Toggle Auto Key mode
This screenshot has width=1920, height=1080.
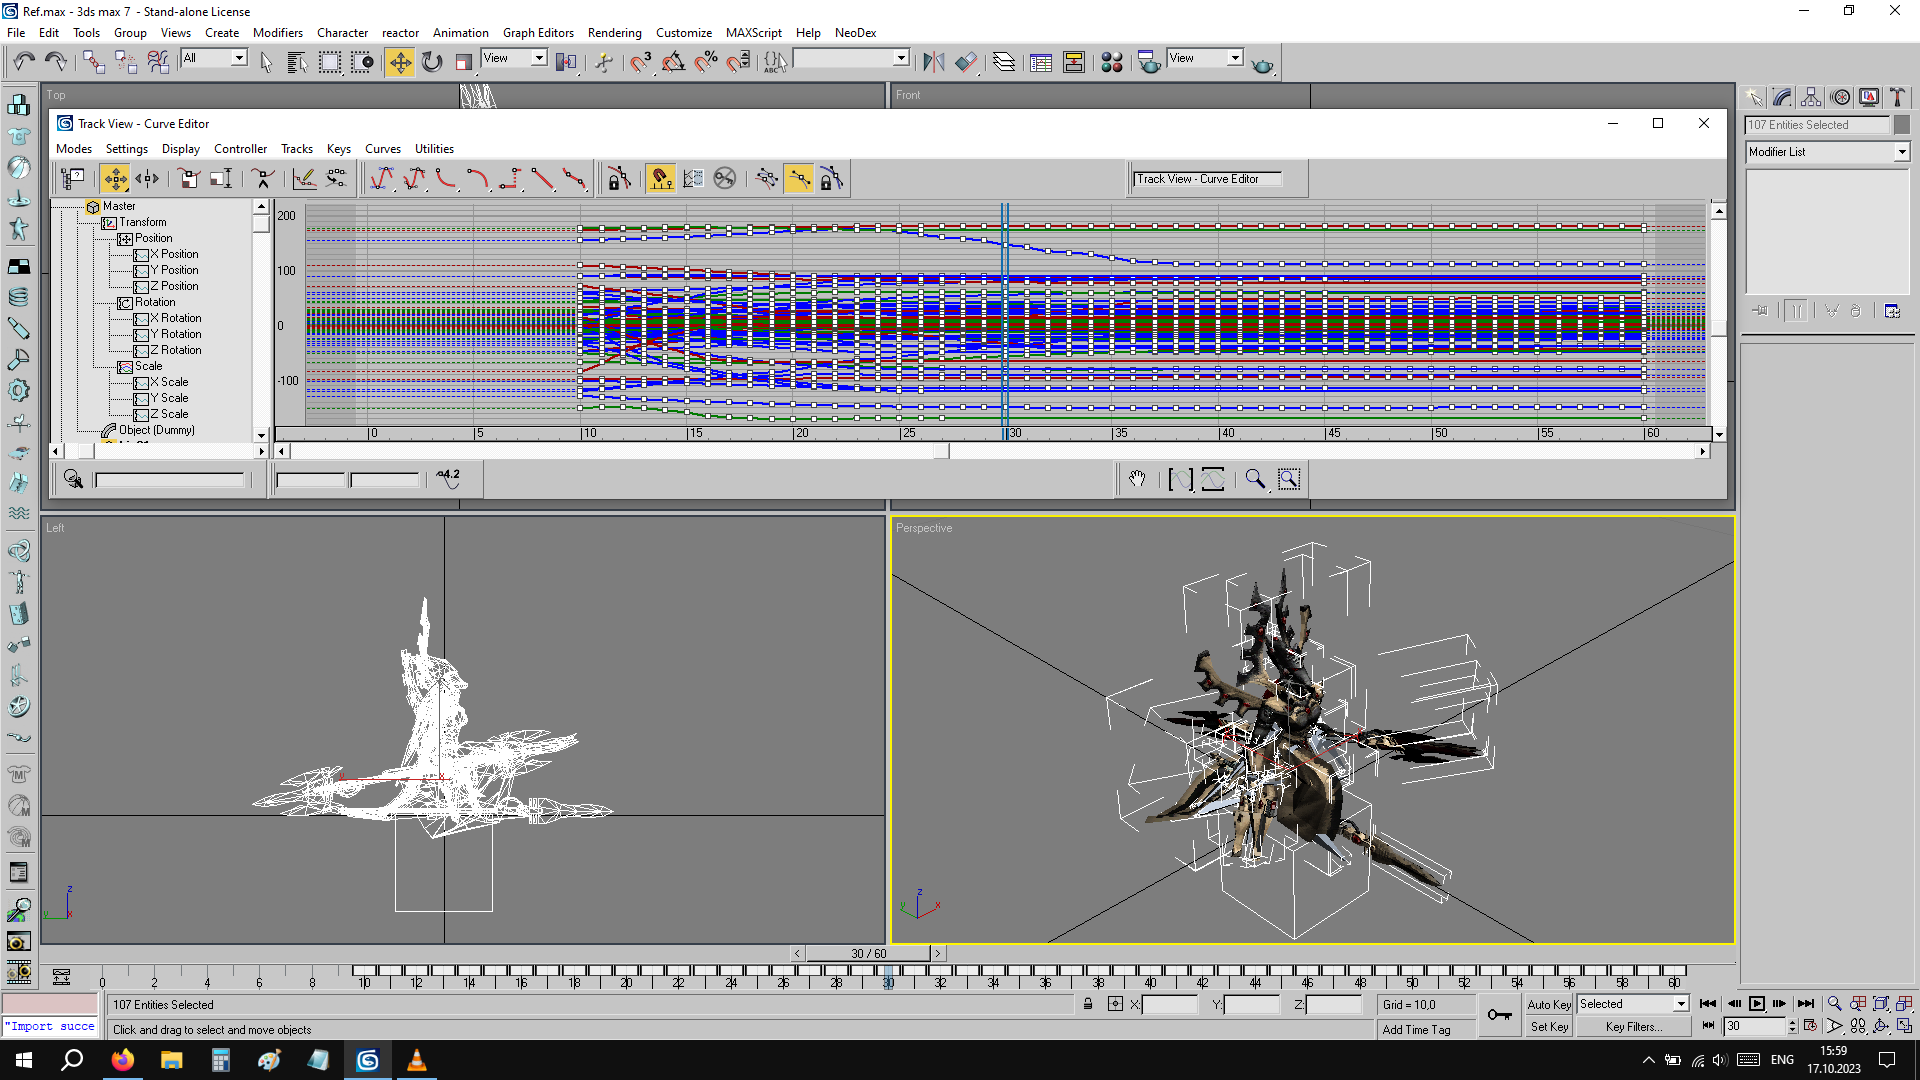pos(1548,1004)
